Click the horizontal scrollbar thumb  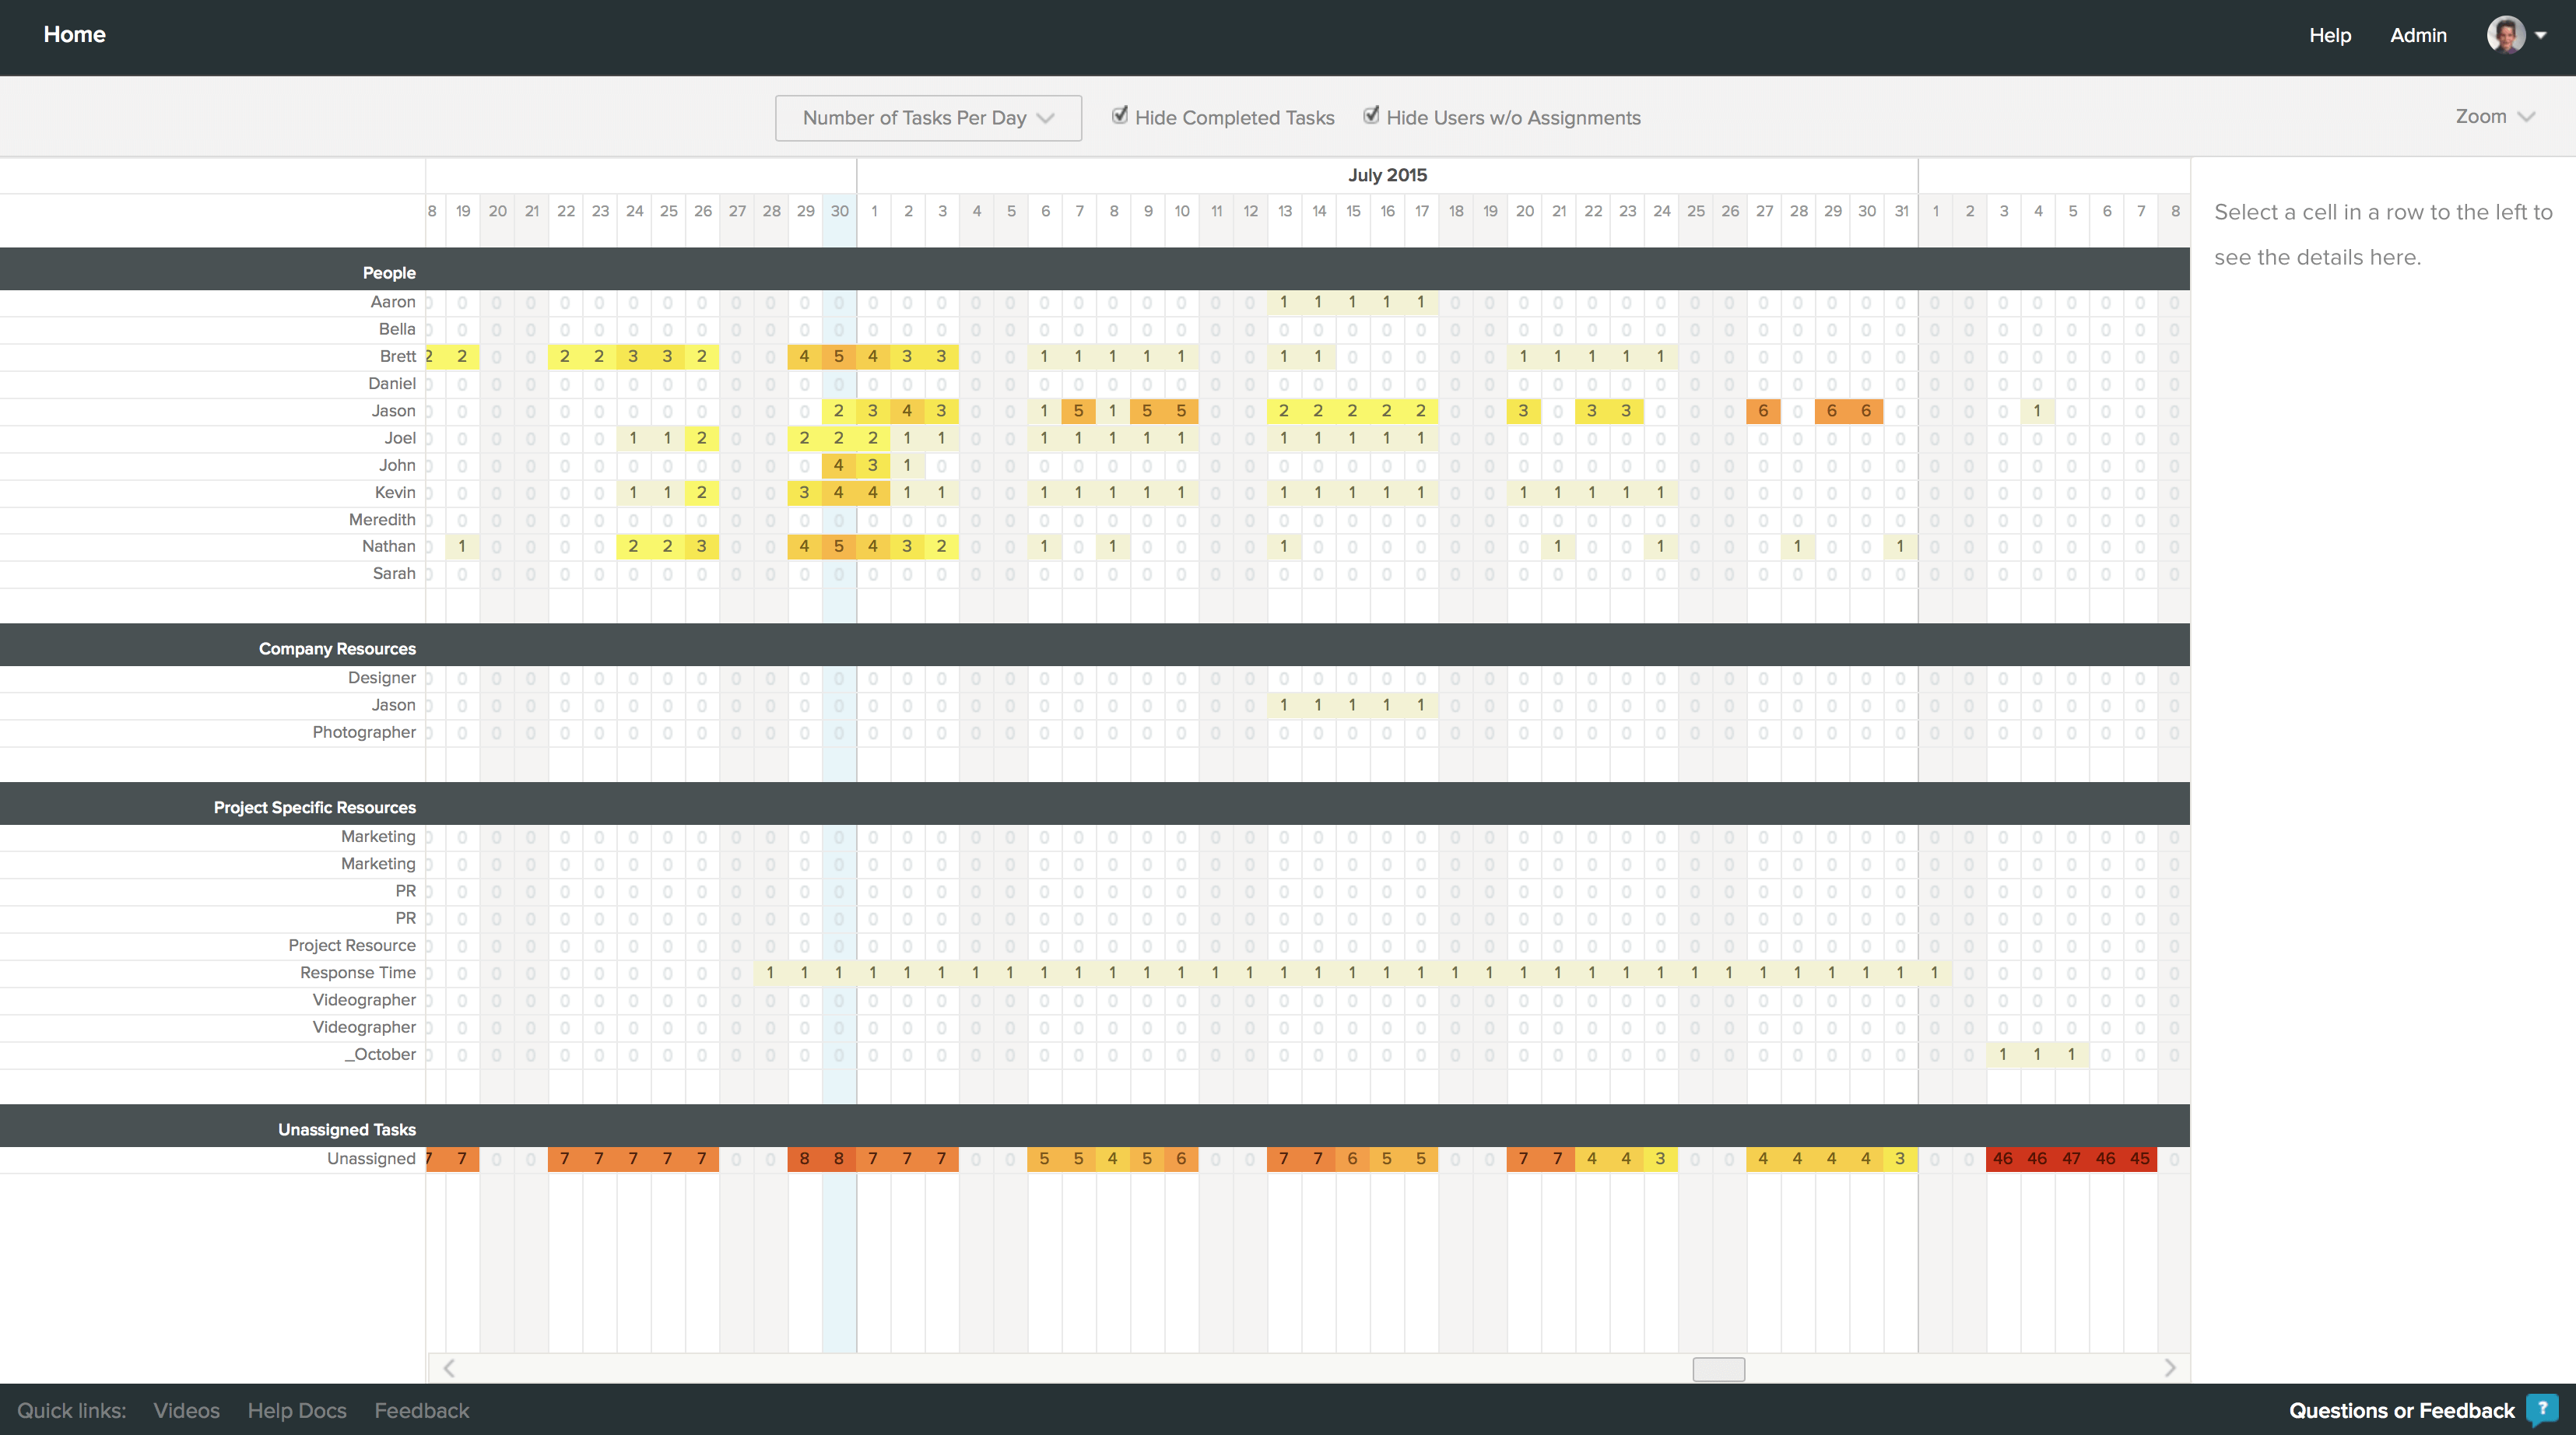coord(1718,1368)
